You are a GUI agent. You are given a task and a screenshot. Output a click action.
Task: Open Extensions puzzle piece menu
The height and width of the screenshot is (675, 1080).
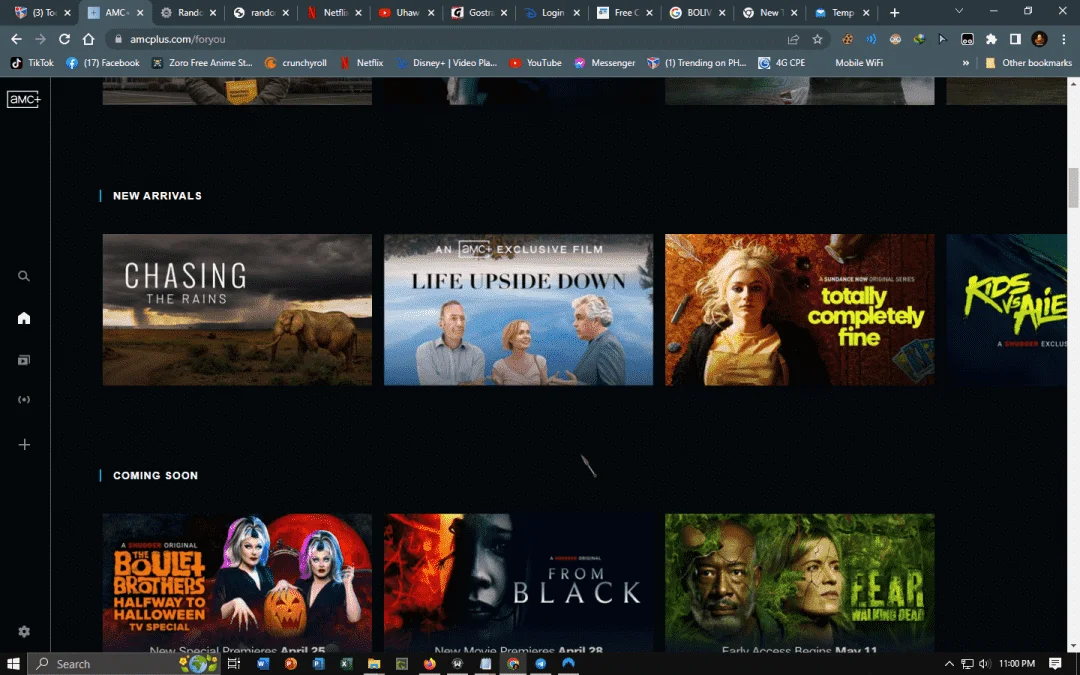991,39
